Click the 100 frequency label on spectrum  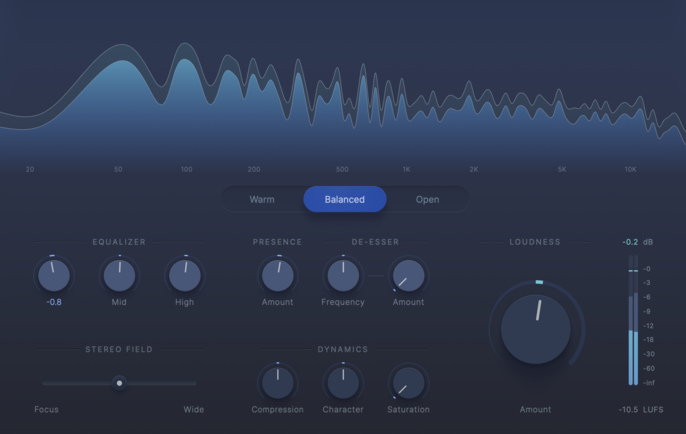click(187, 169)
